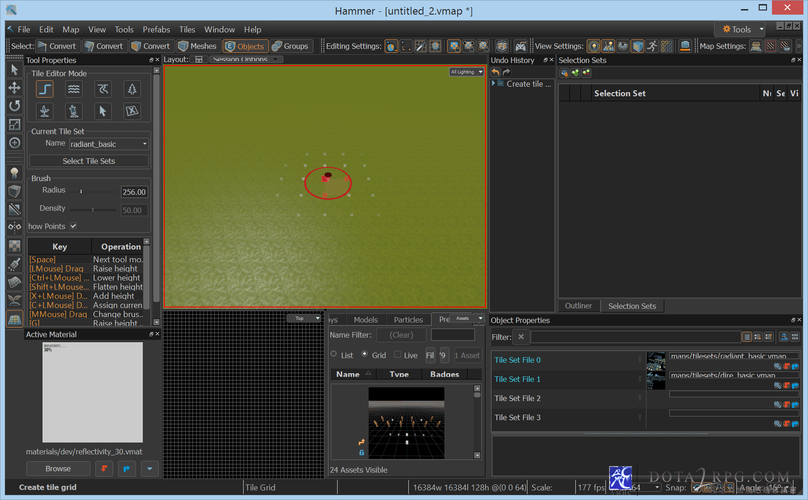This screenshot has height=500, width=808.
Task: Click the running man icon in View Settings
Action: click(x=652, y=46)
